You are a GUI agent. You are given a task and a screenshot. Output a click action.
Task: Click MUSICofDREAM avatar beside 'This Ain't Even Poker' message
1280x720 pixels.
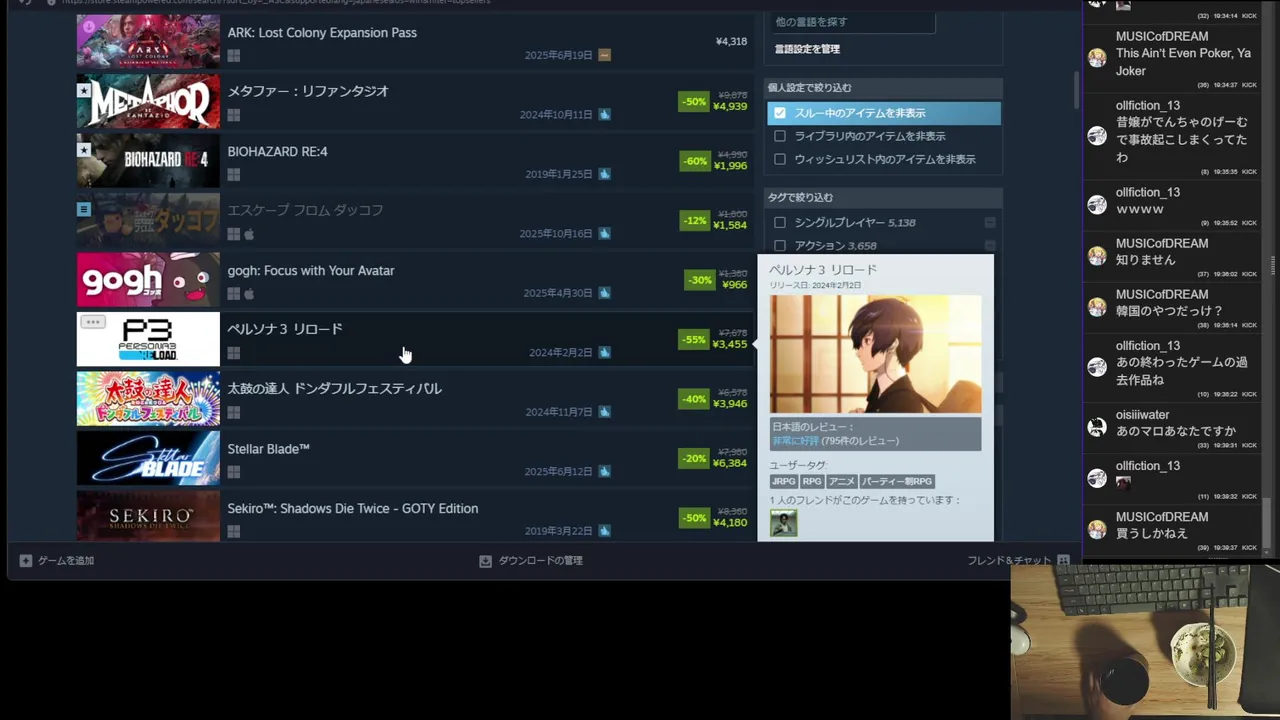[1097, 58]
